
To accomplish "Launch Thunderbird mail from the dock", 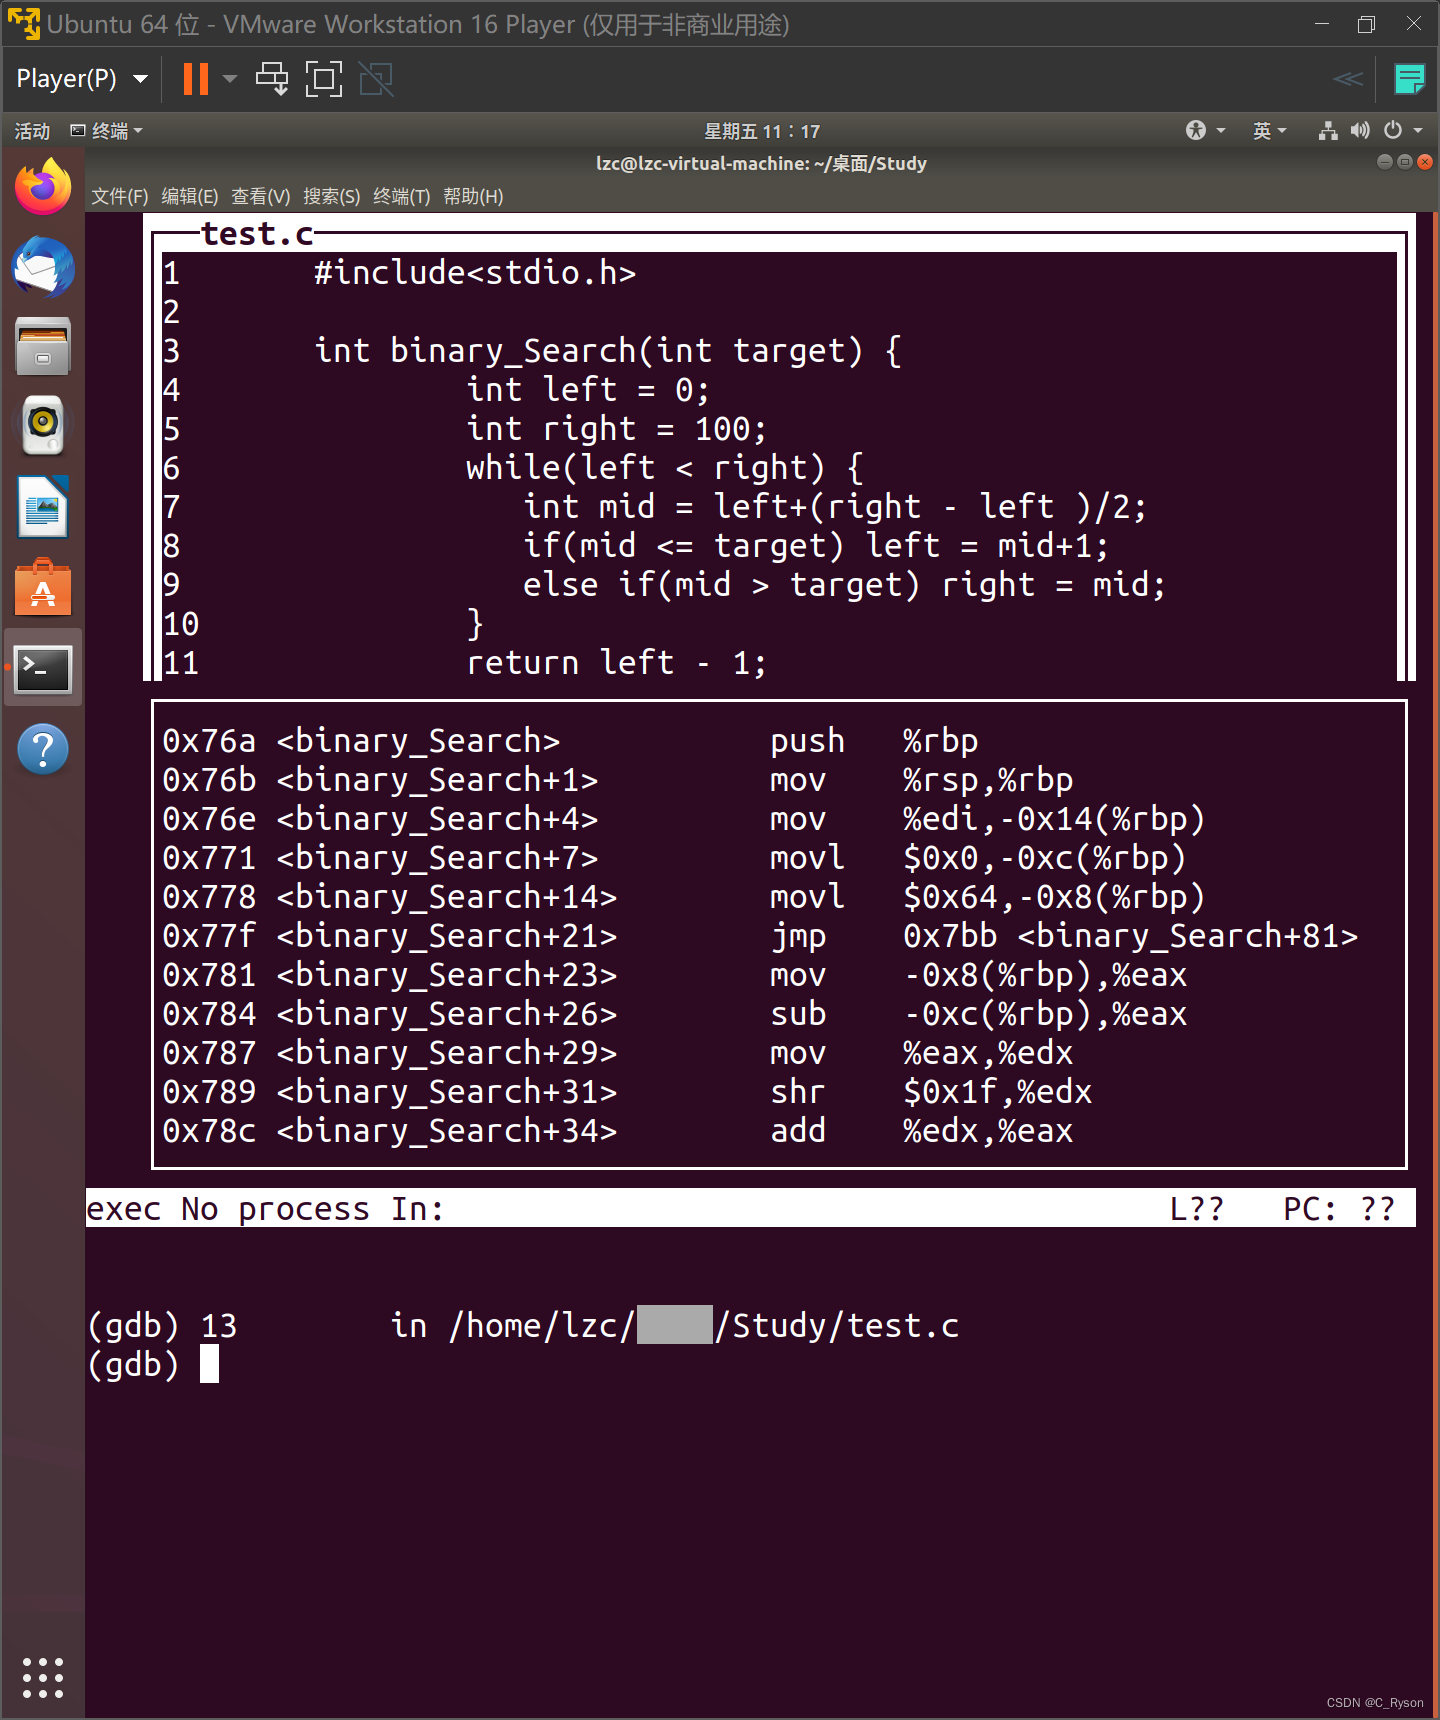I will click(43, 267).
